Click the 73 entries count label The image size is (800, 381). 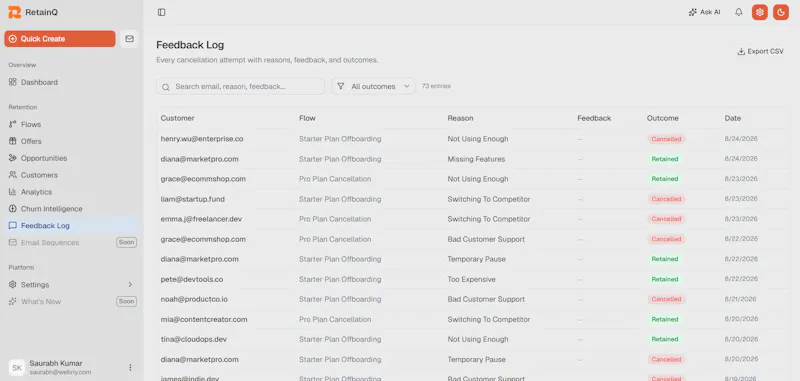(436, 86)
